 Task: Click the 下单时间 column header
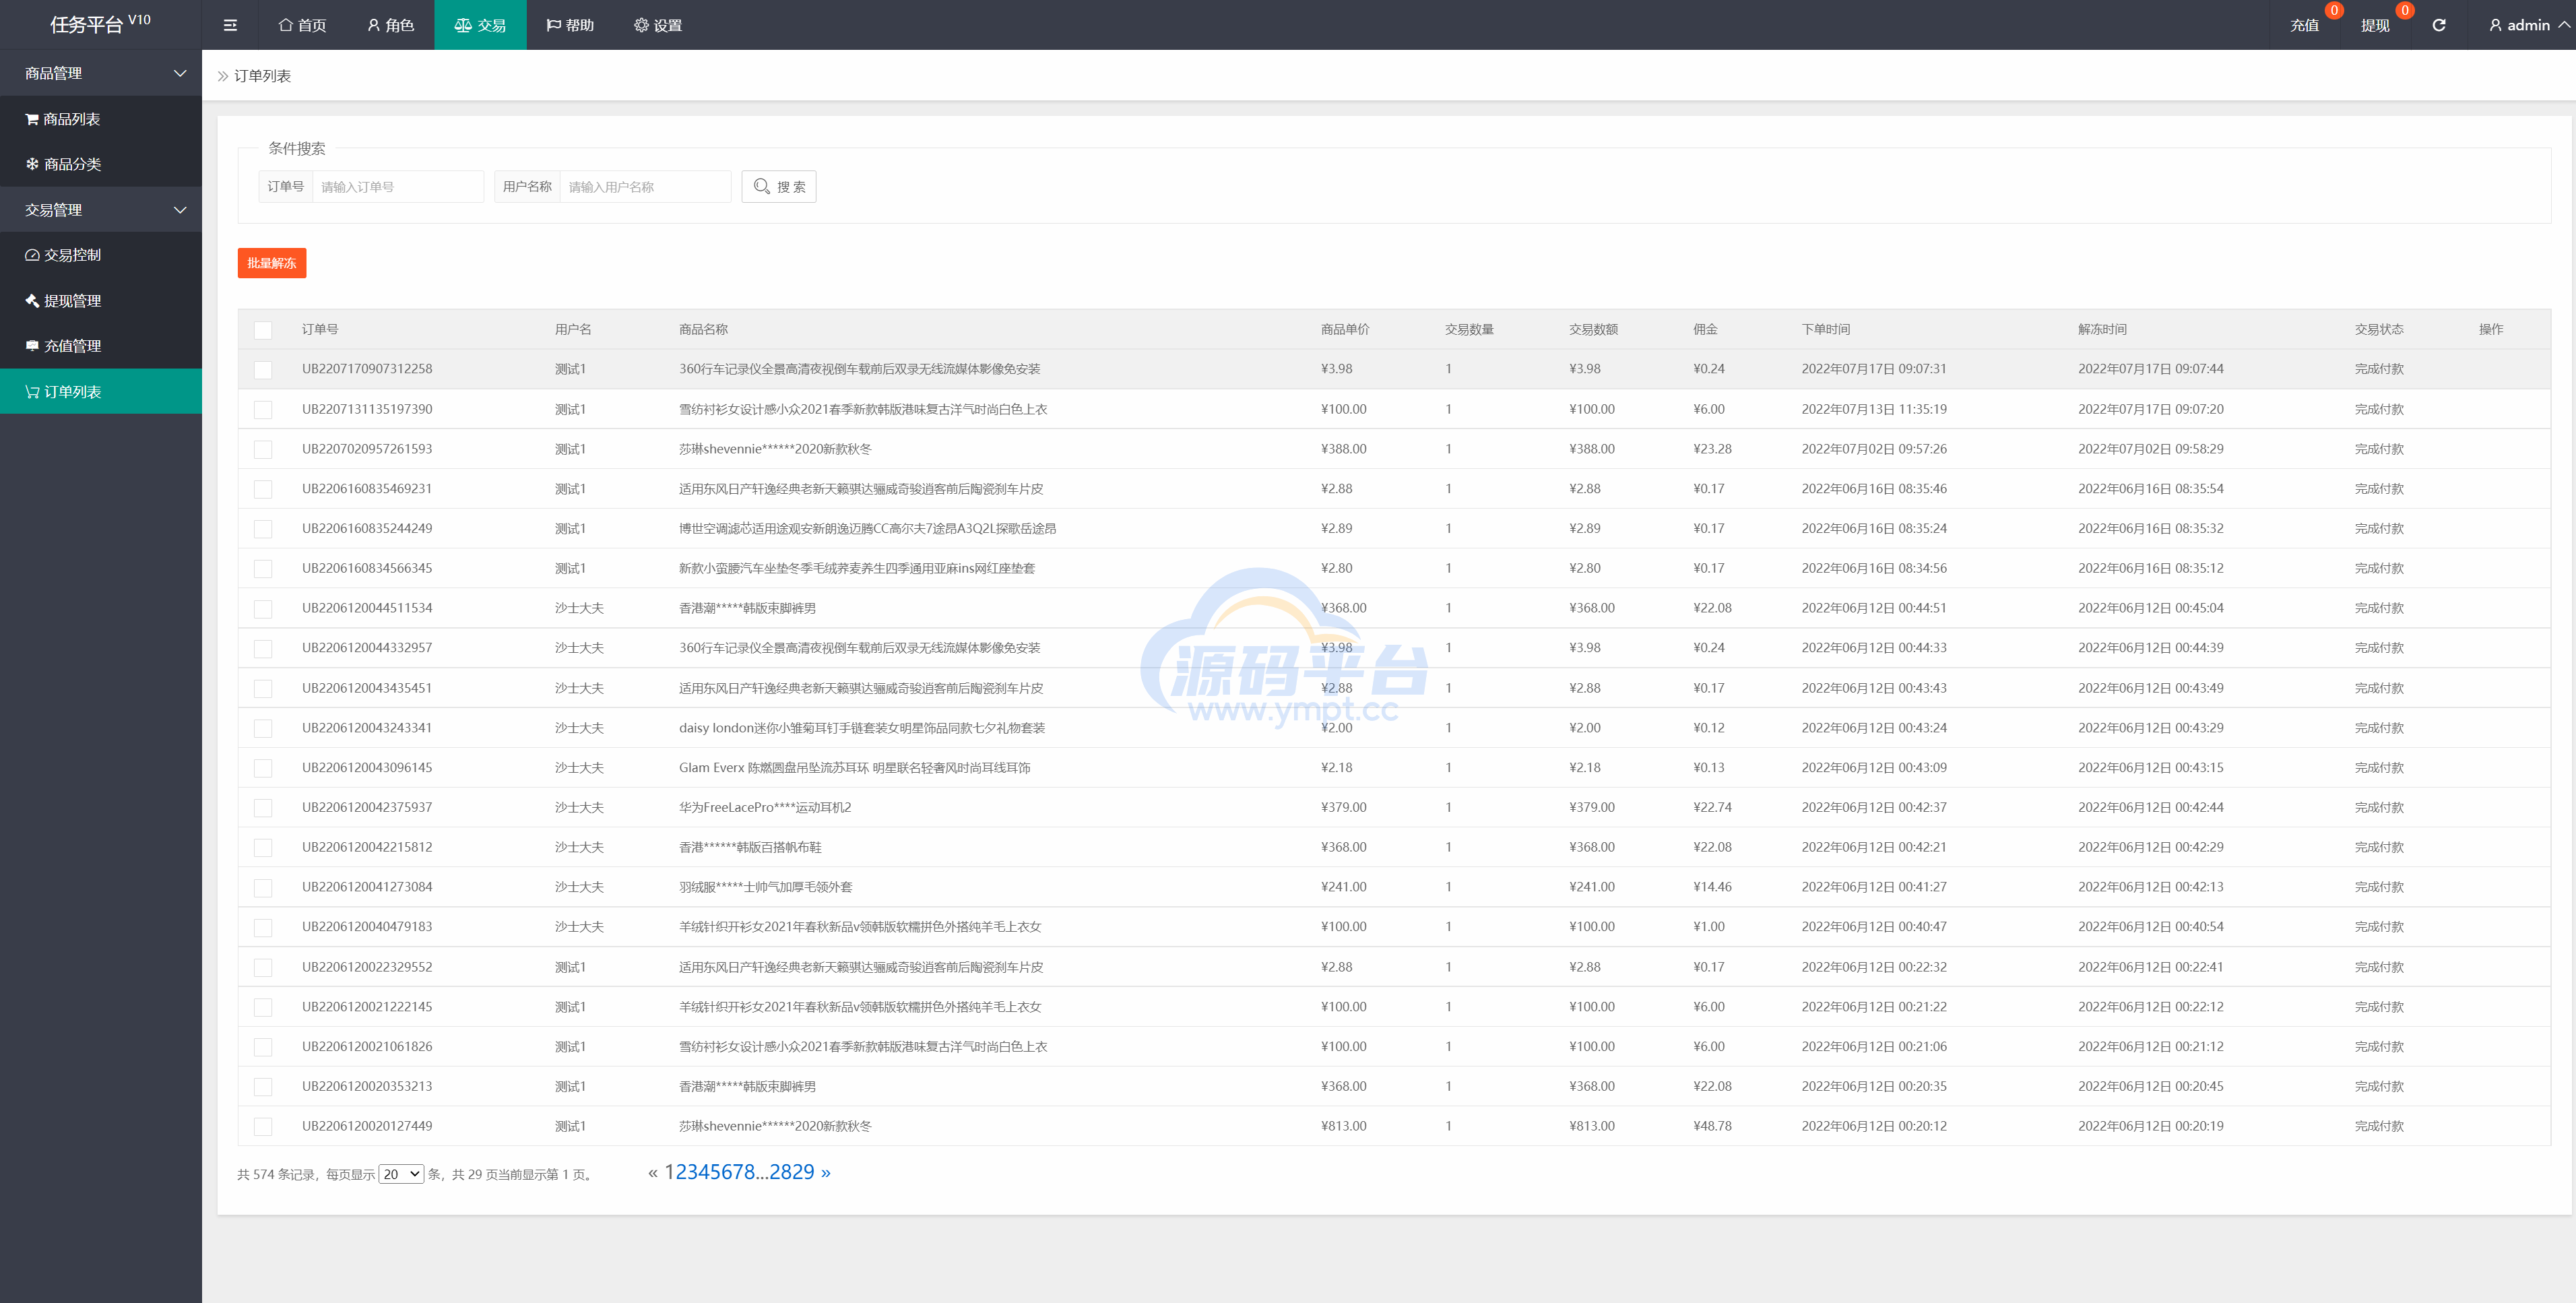coord(1826,329)
